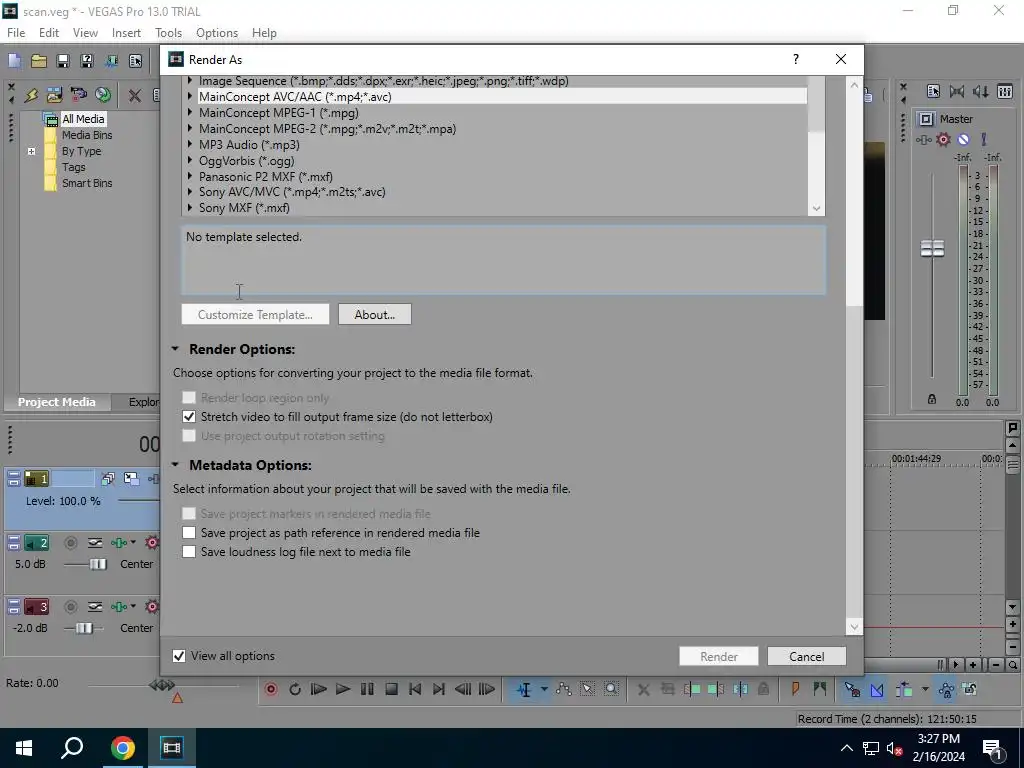The width and height of the screenshot is (1024, 768).
Task: Click the Remove Selected Media X icon
Action: 135,95
